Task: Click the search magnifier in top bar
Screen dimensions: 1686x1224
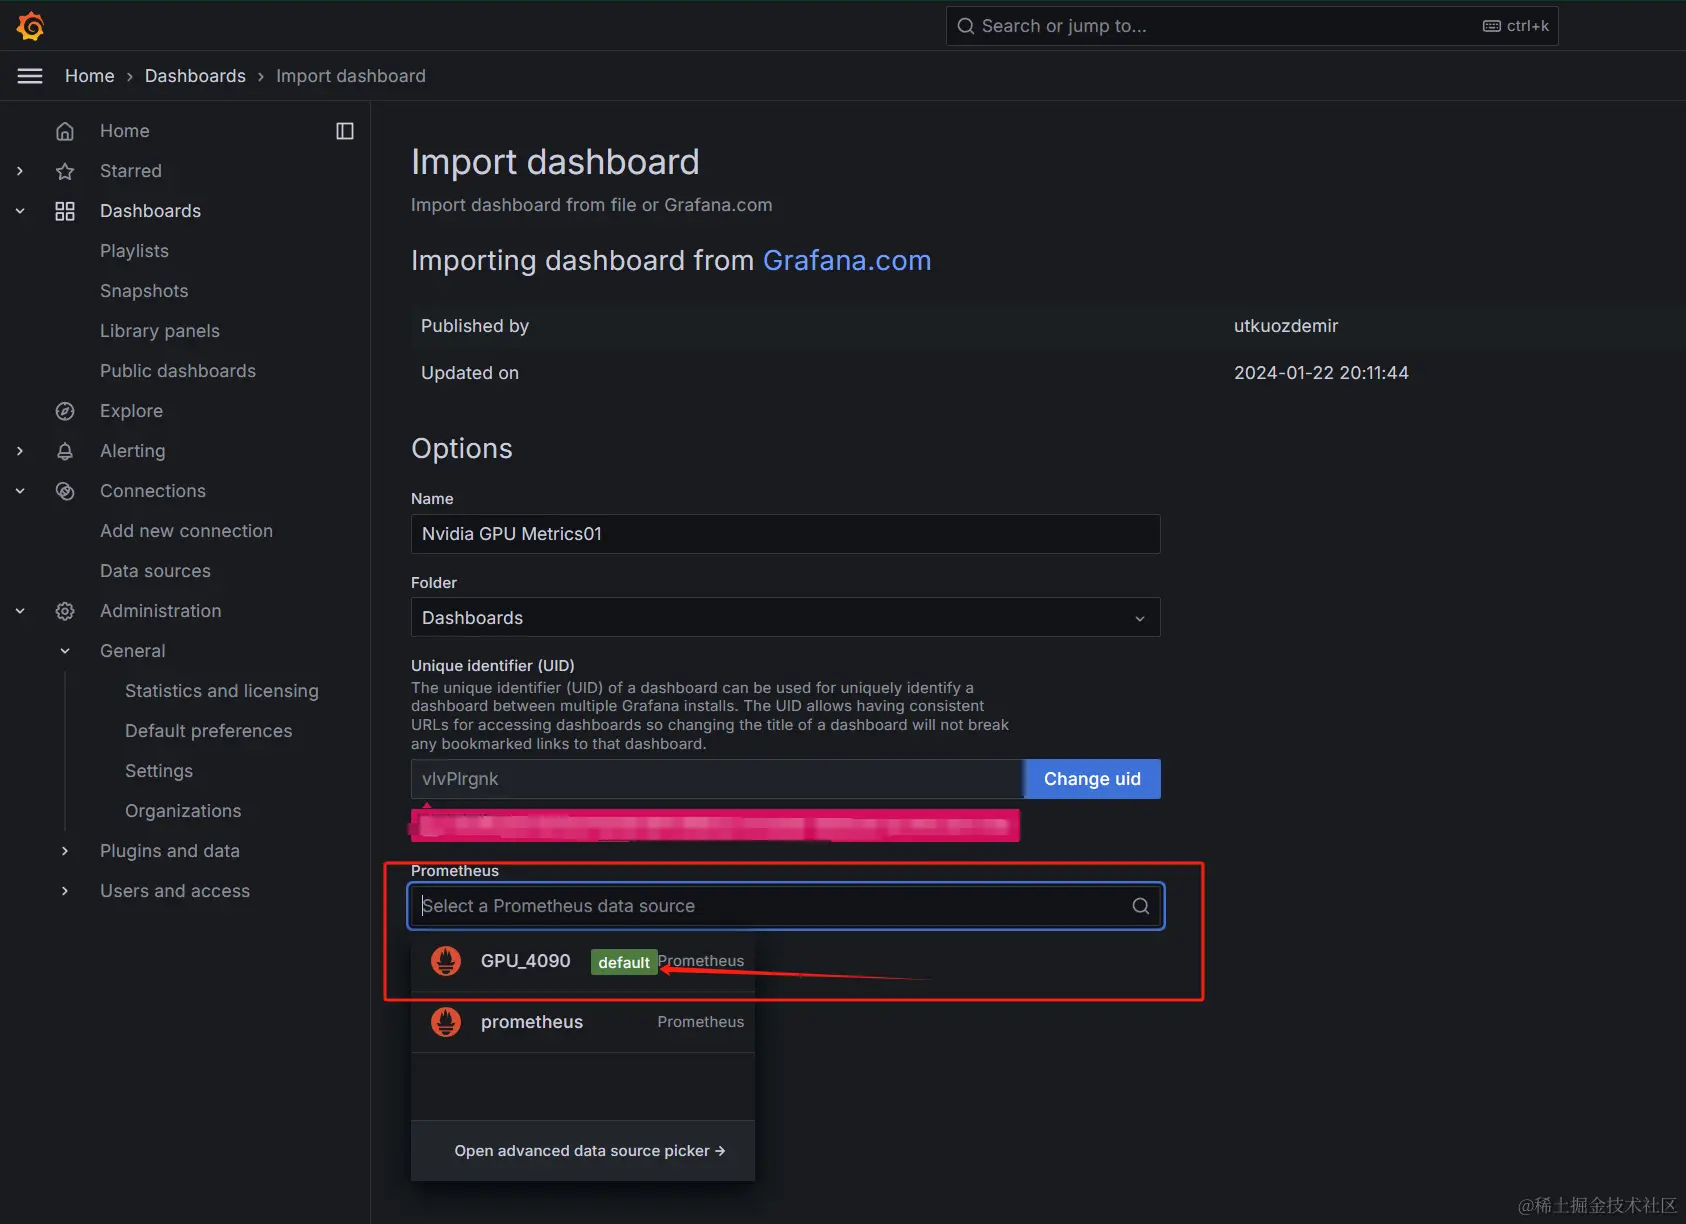Action: coord(966,26)
